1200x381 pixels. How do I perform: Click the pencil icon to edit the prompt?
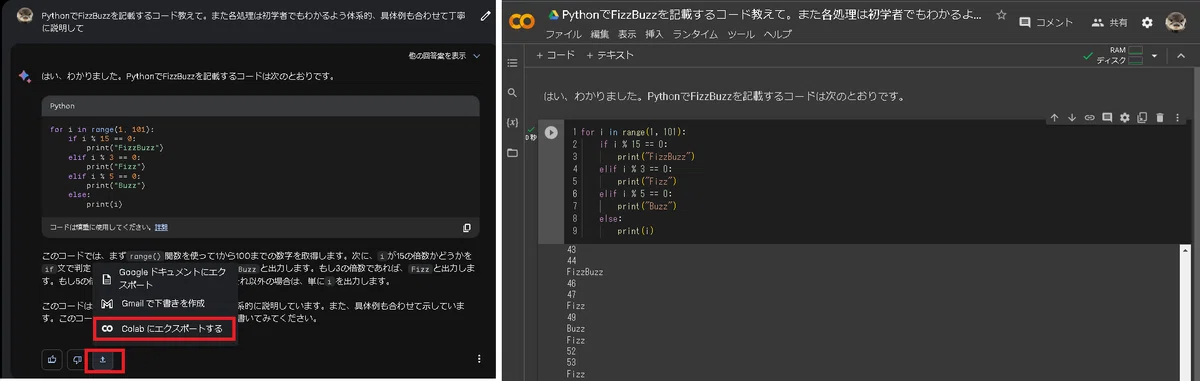click(x=485, y=17)
